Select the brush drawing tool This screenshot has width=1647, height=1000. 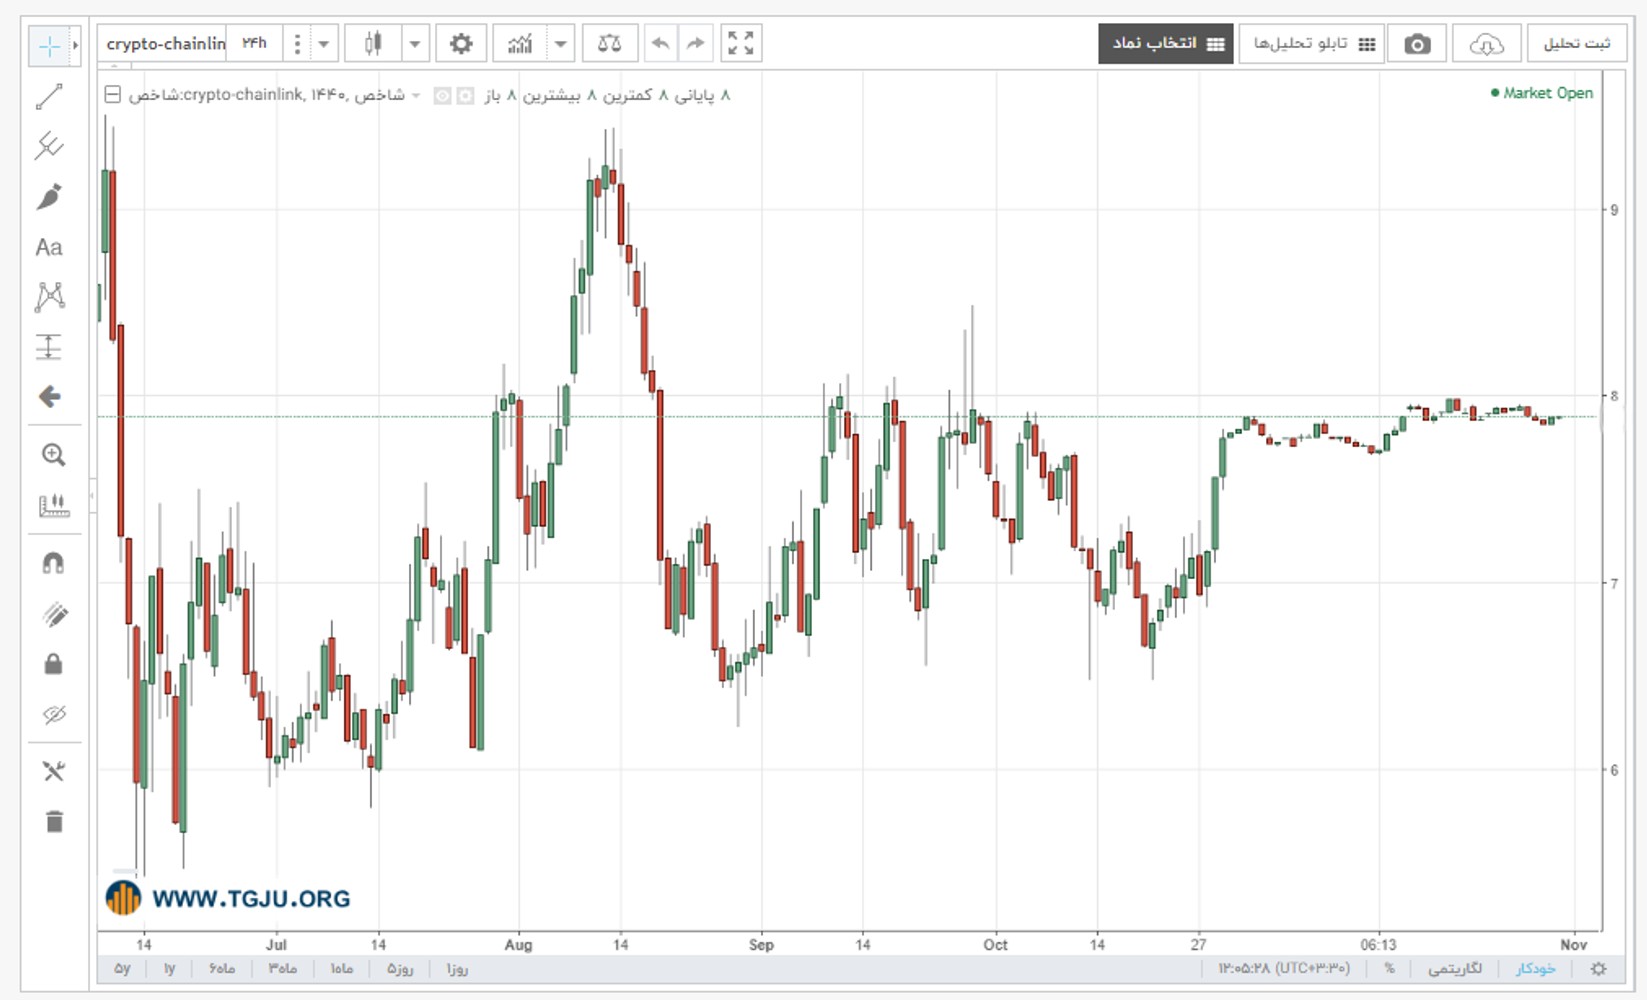pyautogui.click(x=49, y=197)
